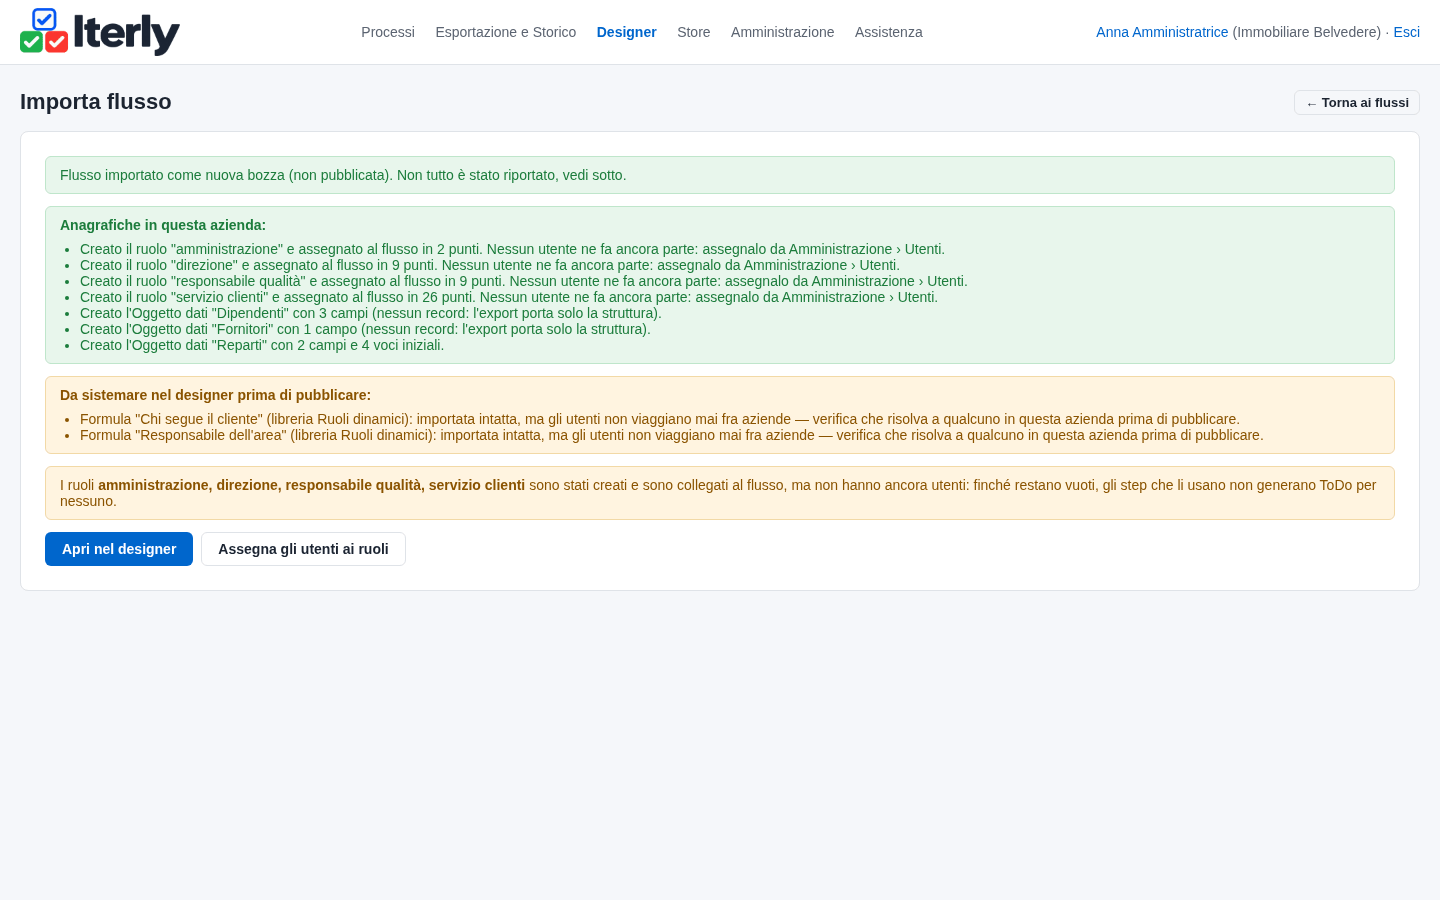Click the Oggetto dati "Fornitori" line
The image size is (1440, 900).
click(x=365, y=329)
